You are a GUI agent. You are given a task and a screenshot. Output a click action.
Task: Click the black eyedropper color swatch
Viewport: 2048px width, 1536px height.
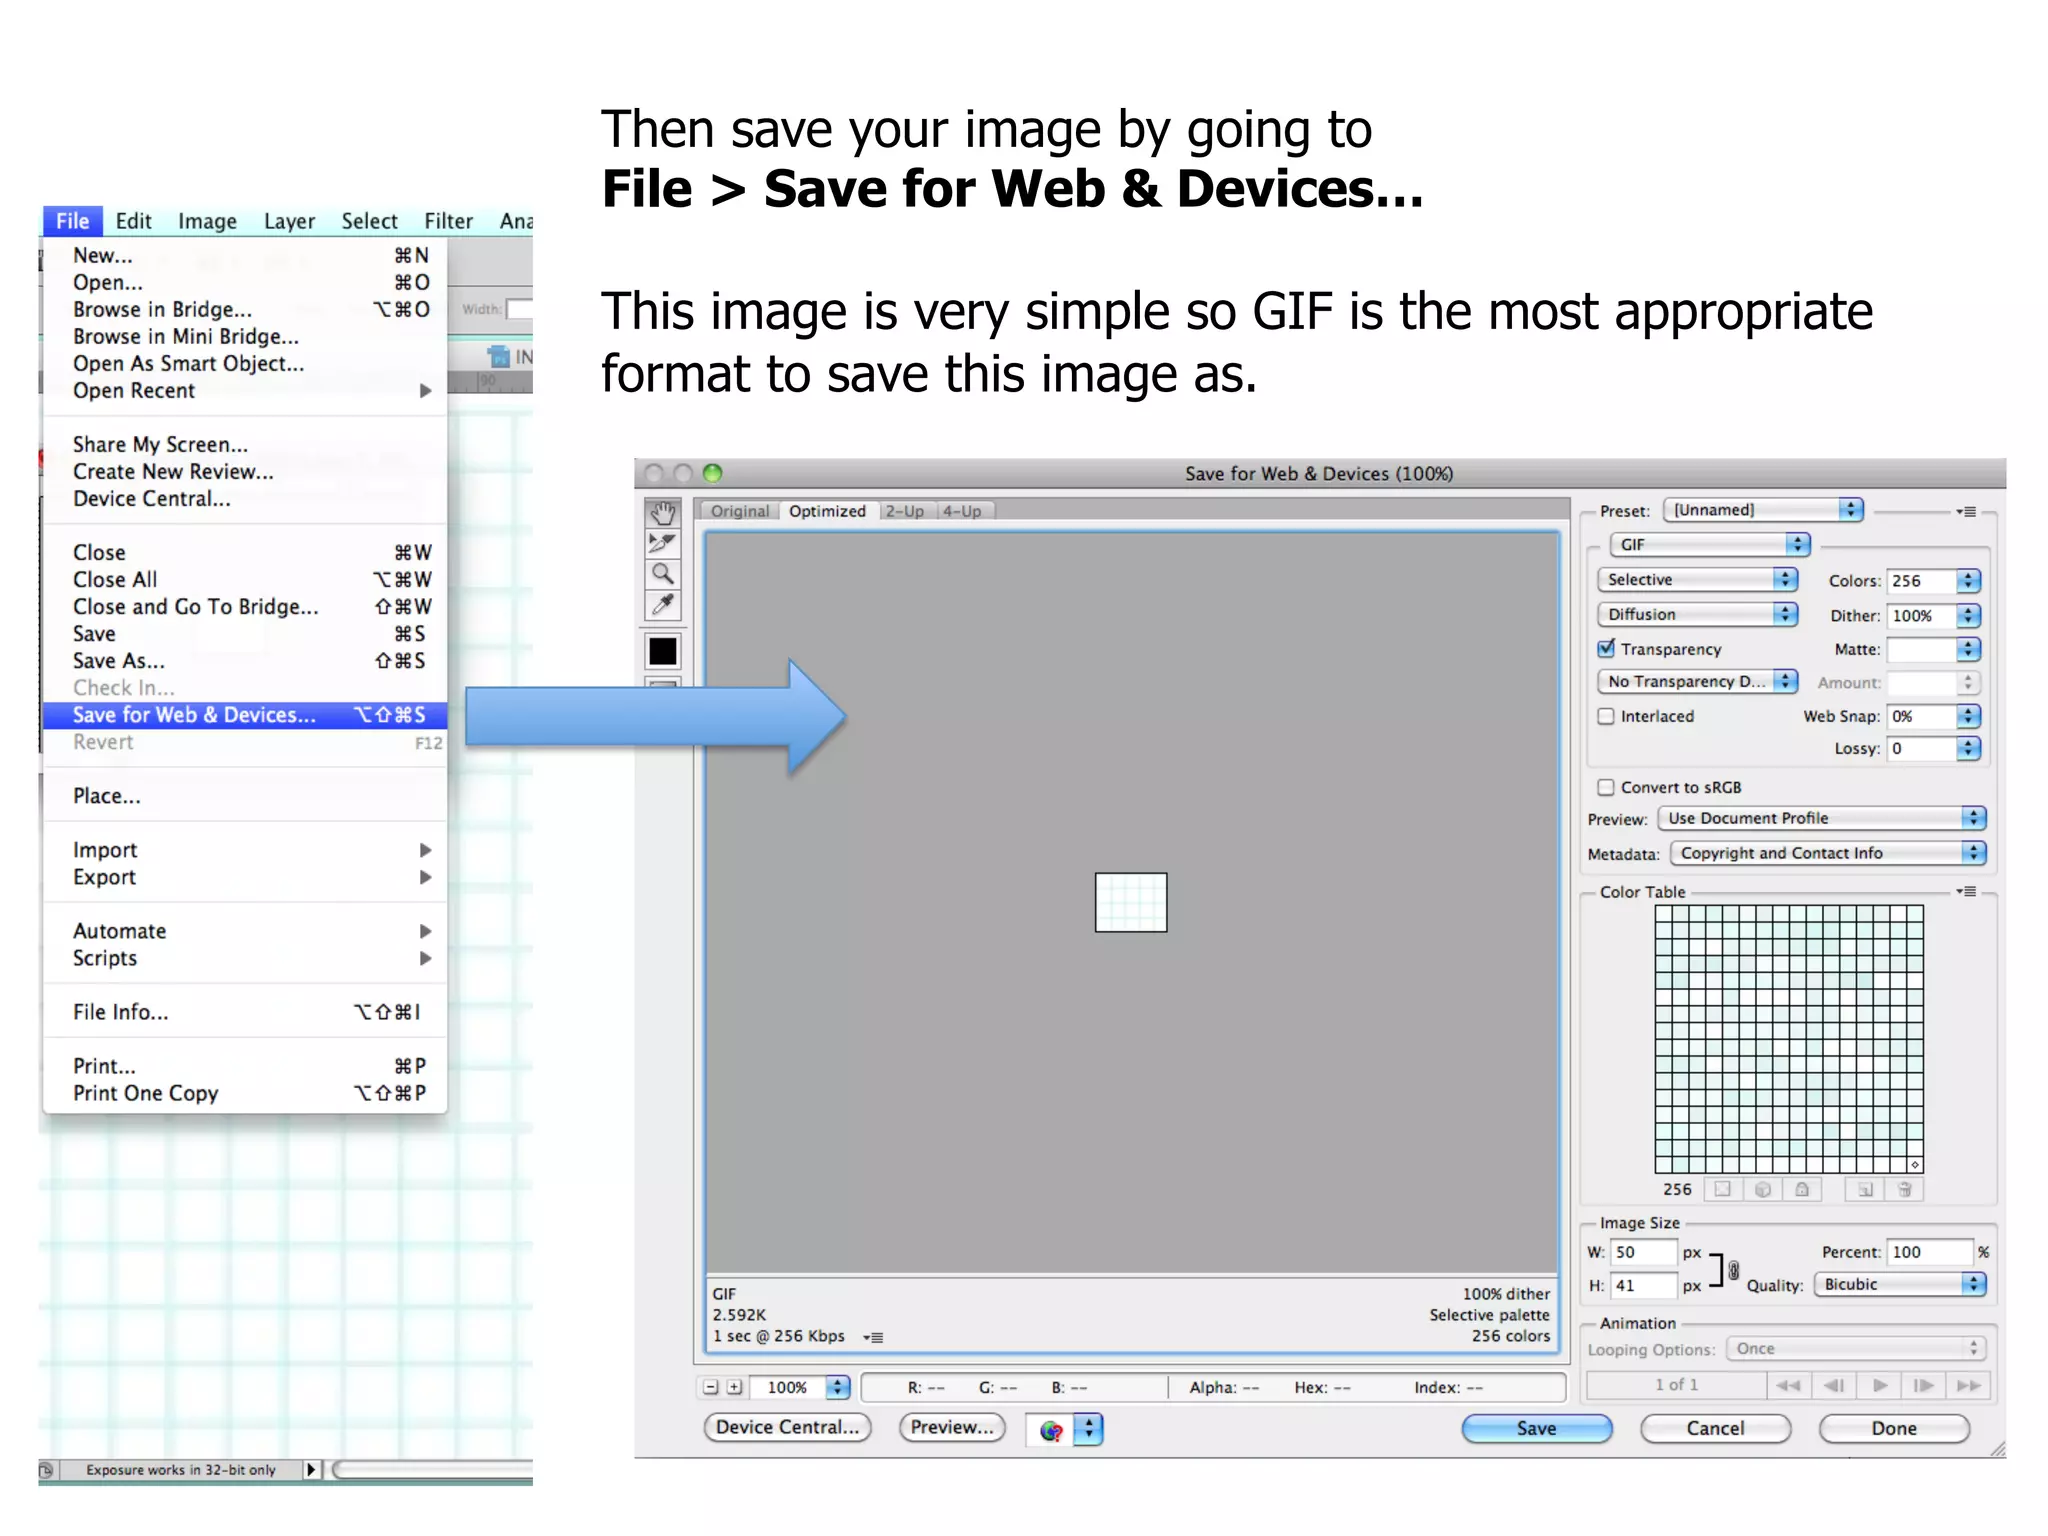coord(662,651)
